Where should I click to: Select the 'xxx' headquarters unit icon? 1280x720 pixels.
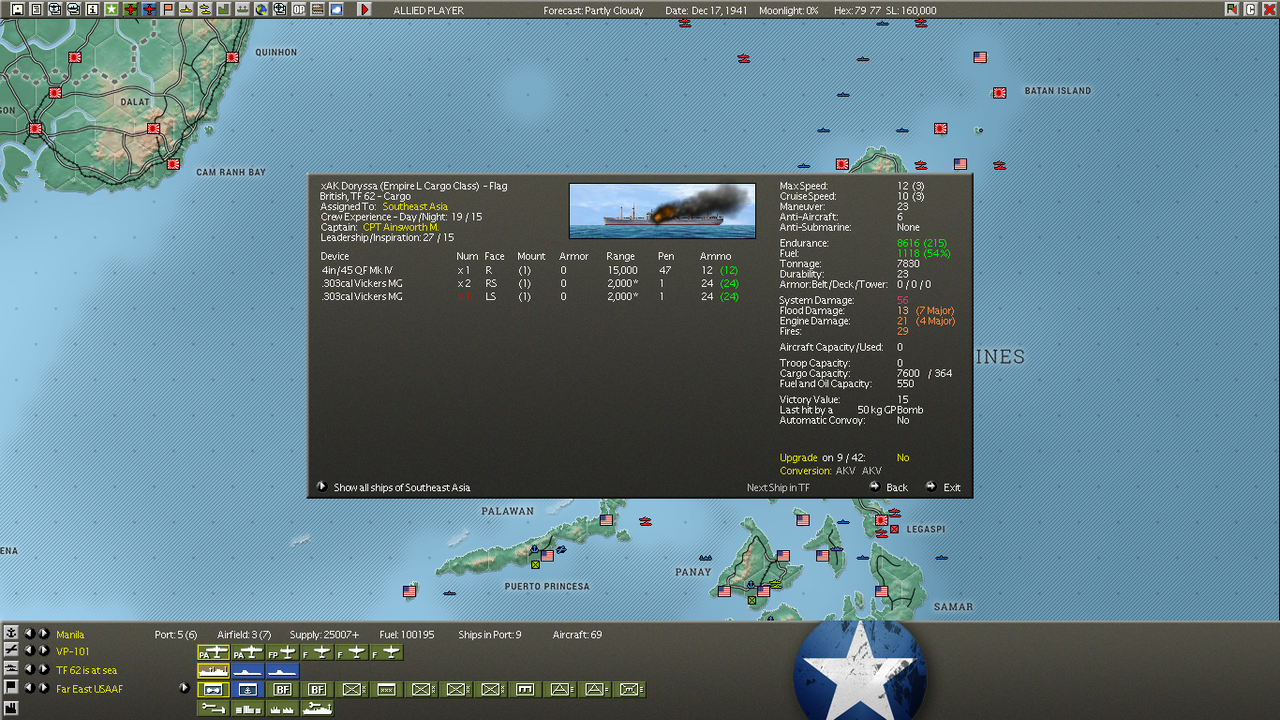pyautogui.click(x=386, y=689)
